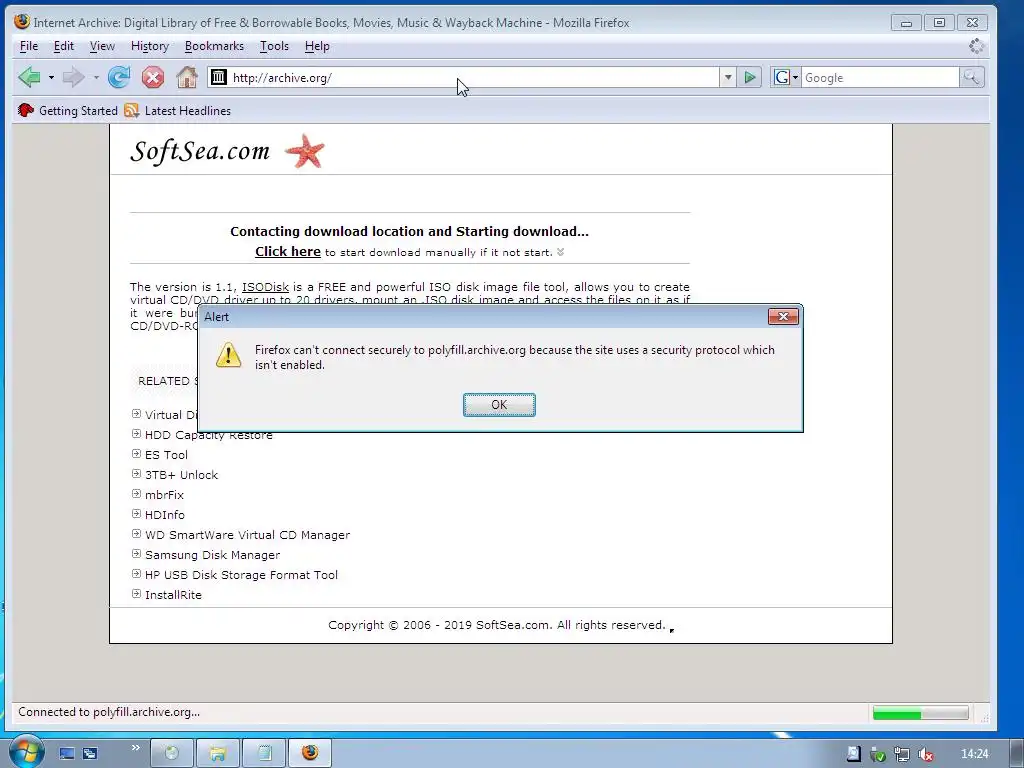
Task: Click the search magnifier icon
Action: coord(971,78)
